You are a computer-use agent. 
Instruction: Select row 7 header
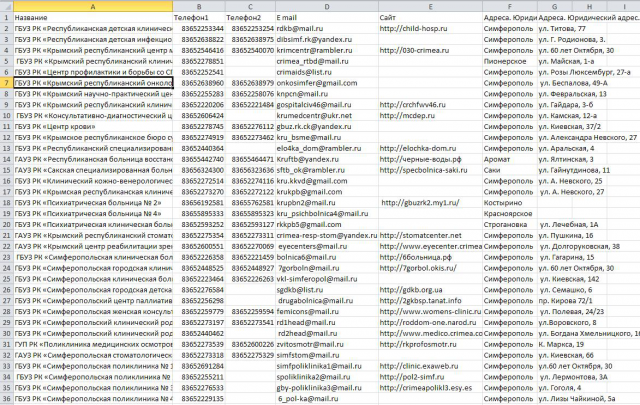7,83
